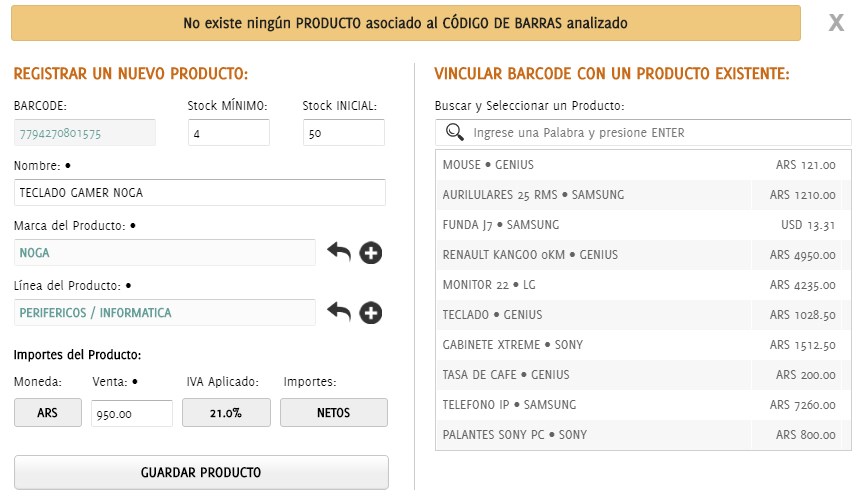Select MOUSE • GENIUS from product list
Viewport: 865px width, 496px height.
[594, 165]
